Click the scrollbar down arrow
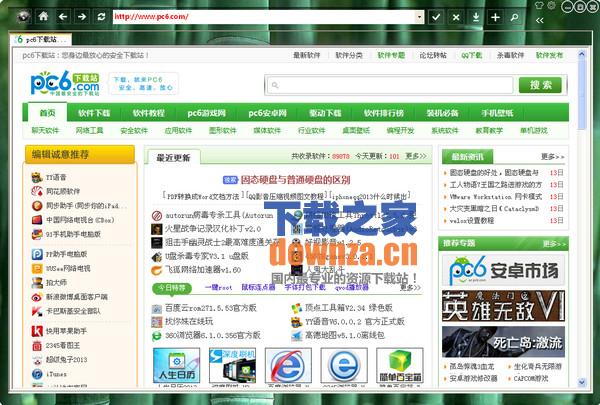This screenshot has height=405, width=600. point(582,382)
